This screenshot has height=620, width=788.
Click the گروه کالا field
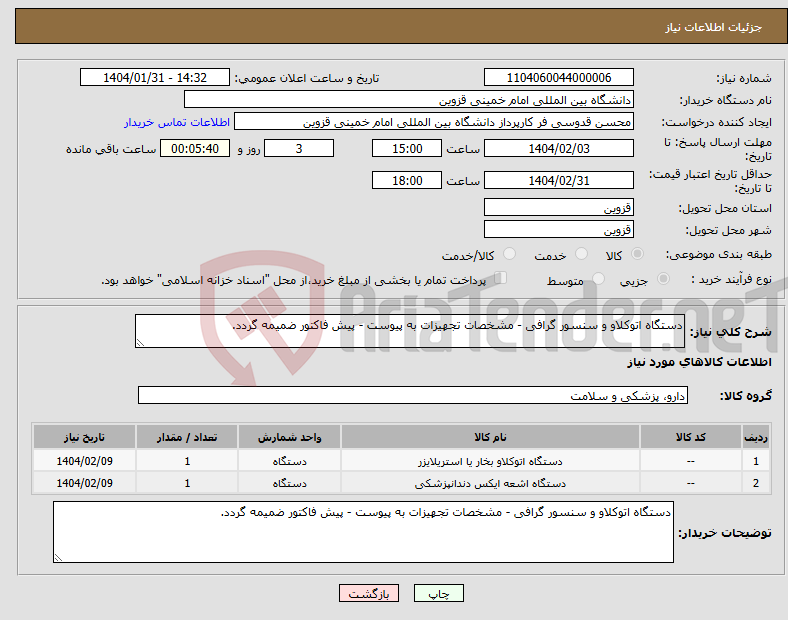(413, 395)
